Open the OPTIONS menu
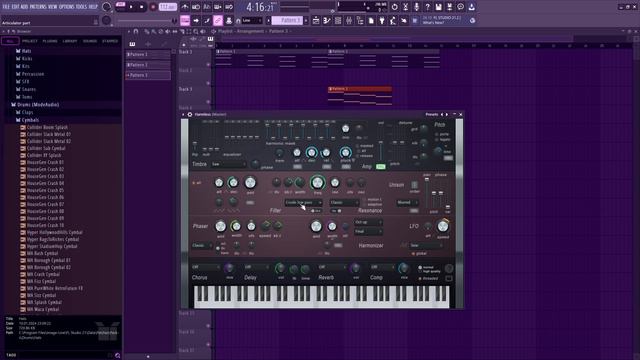640x360 pixels. click(67, 7)
